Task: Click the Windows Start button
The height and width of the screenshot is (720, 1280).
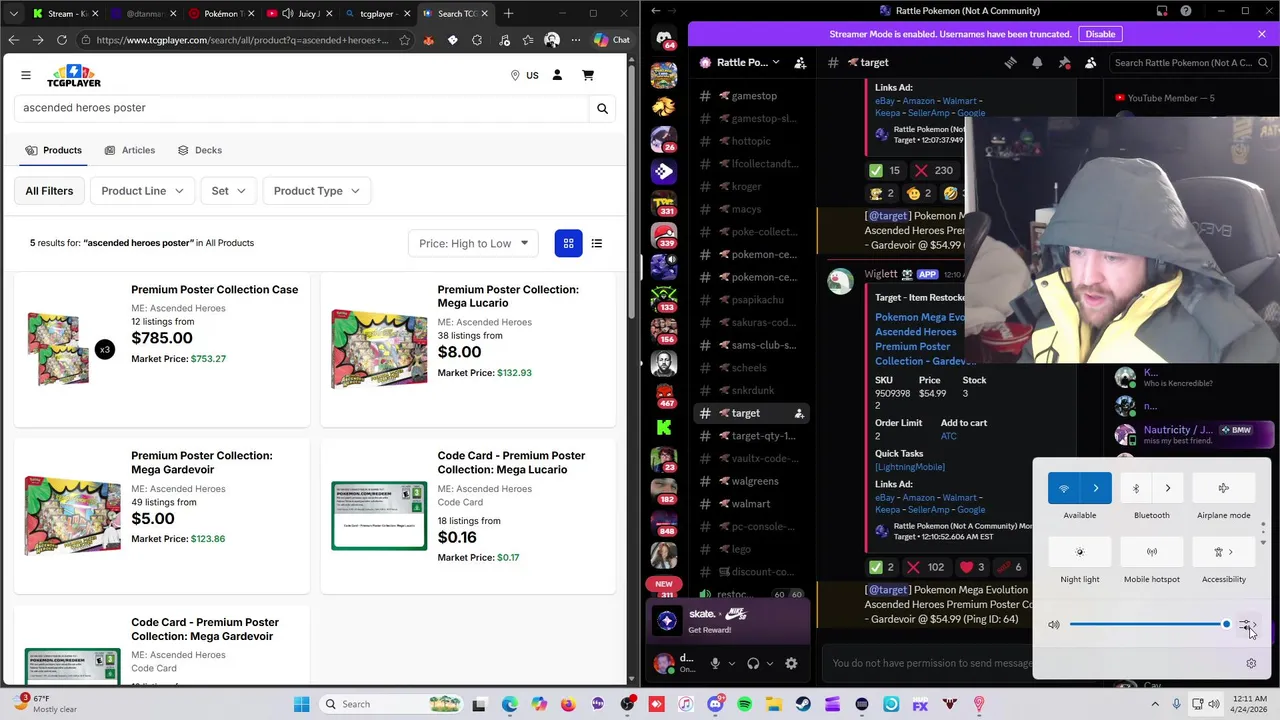Action: (301, 705)
